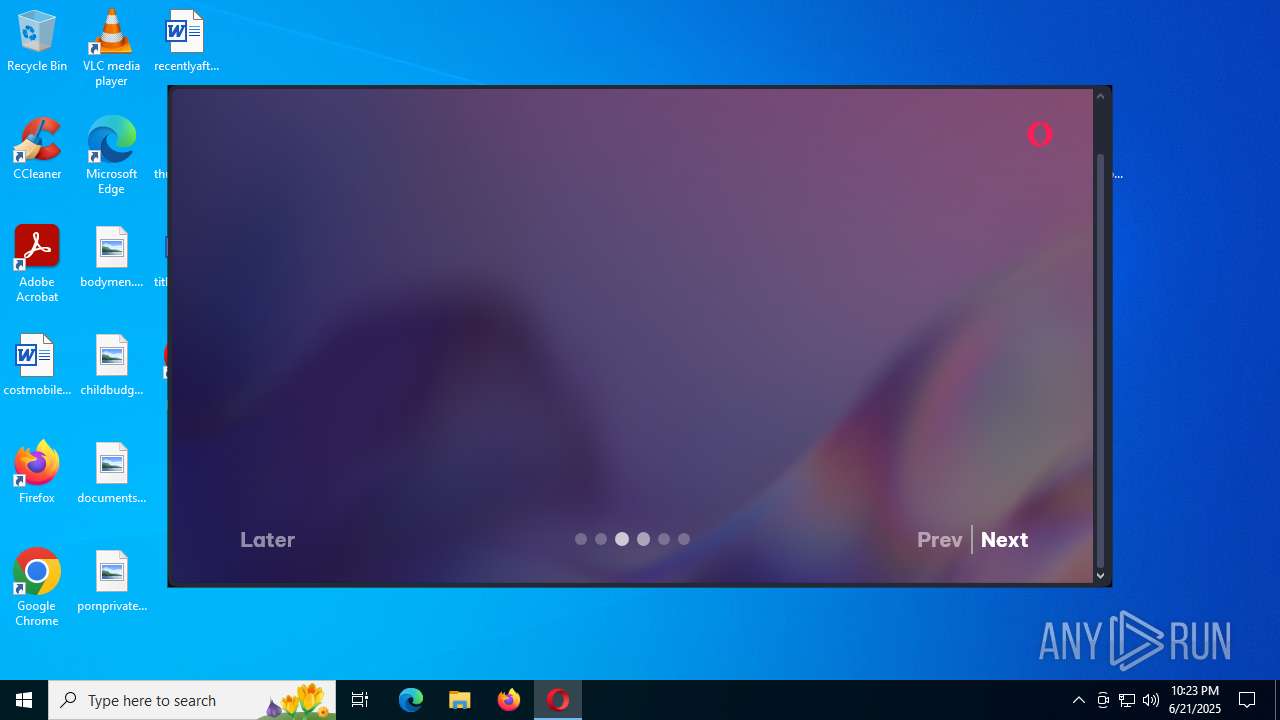Viewport: 1280px width, 720px height.
Task: Select the bodymen... image file
Action: point(111,258)
